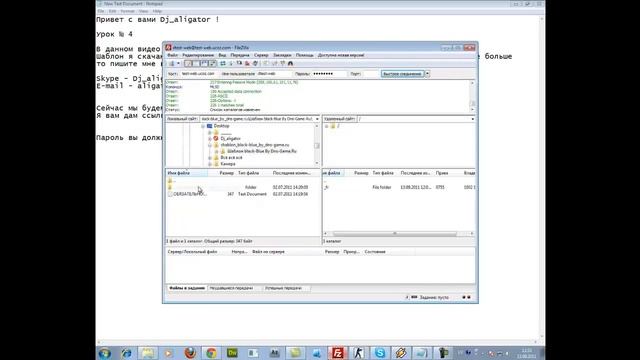Image resolution: width=640 pixels, height=360 pixels.
Task: Click the Skype taskbar icon
Action: (x=380, y=353)
